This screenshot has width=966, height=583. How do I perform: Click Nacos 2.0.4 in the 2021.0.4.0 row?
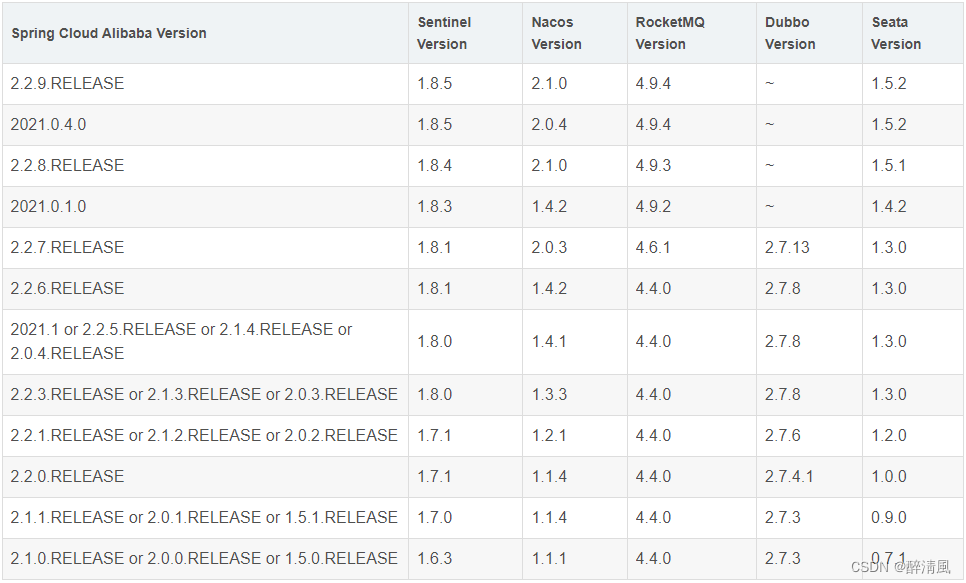point(549,124)
